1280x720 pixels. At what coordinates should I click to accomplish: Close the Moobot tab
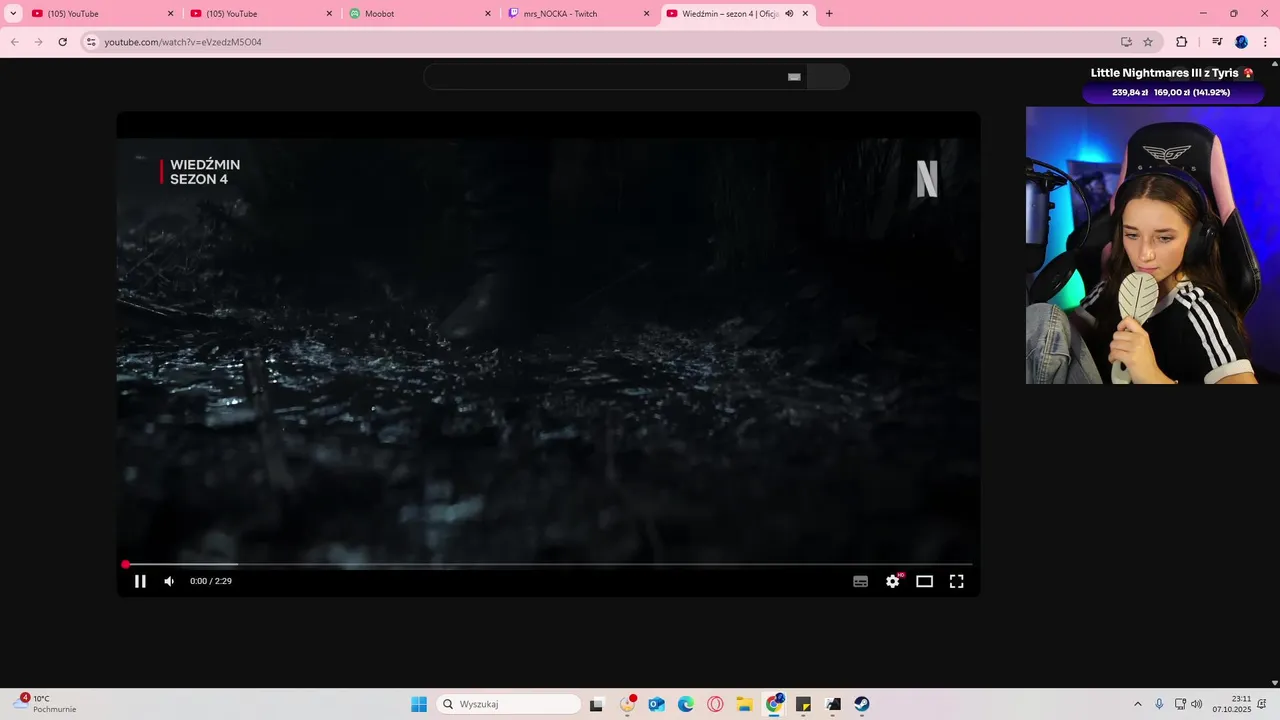pos(488,14)
